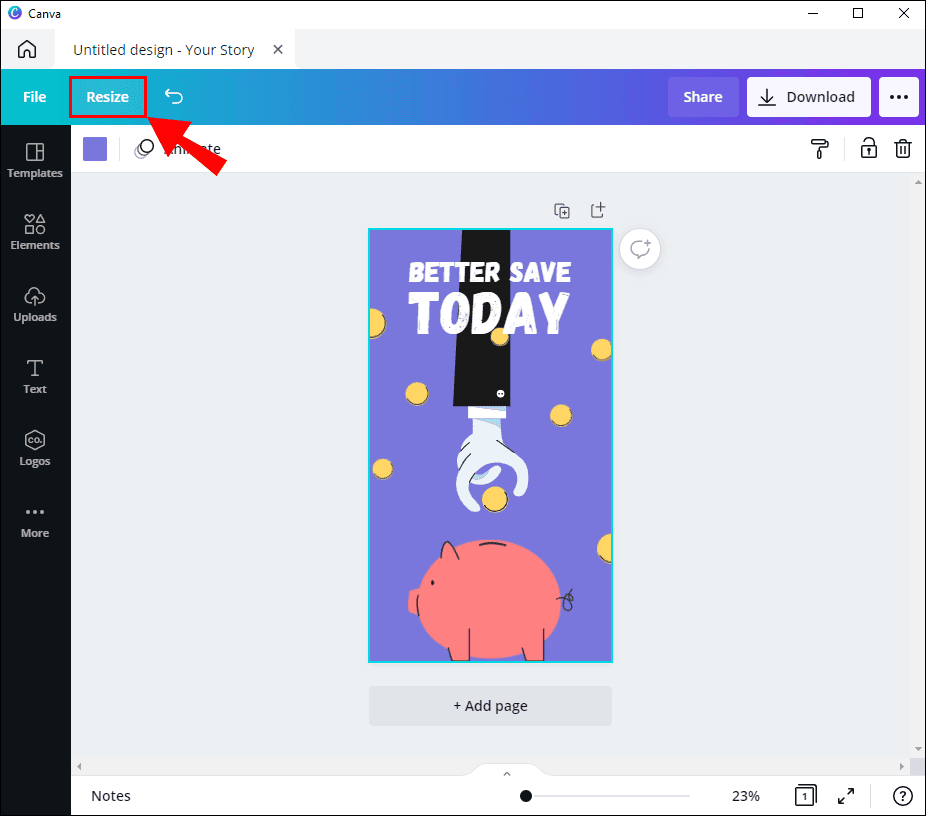The image size is (926, 816).
Task: Select the paint roller copy style tool
Action: (820, 148)
